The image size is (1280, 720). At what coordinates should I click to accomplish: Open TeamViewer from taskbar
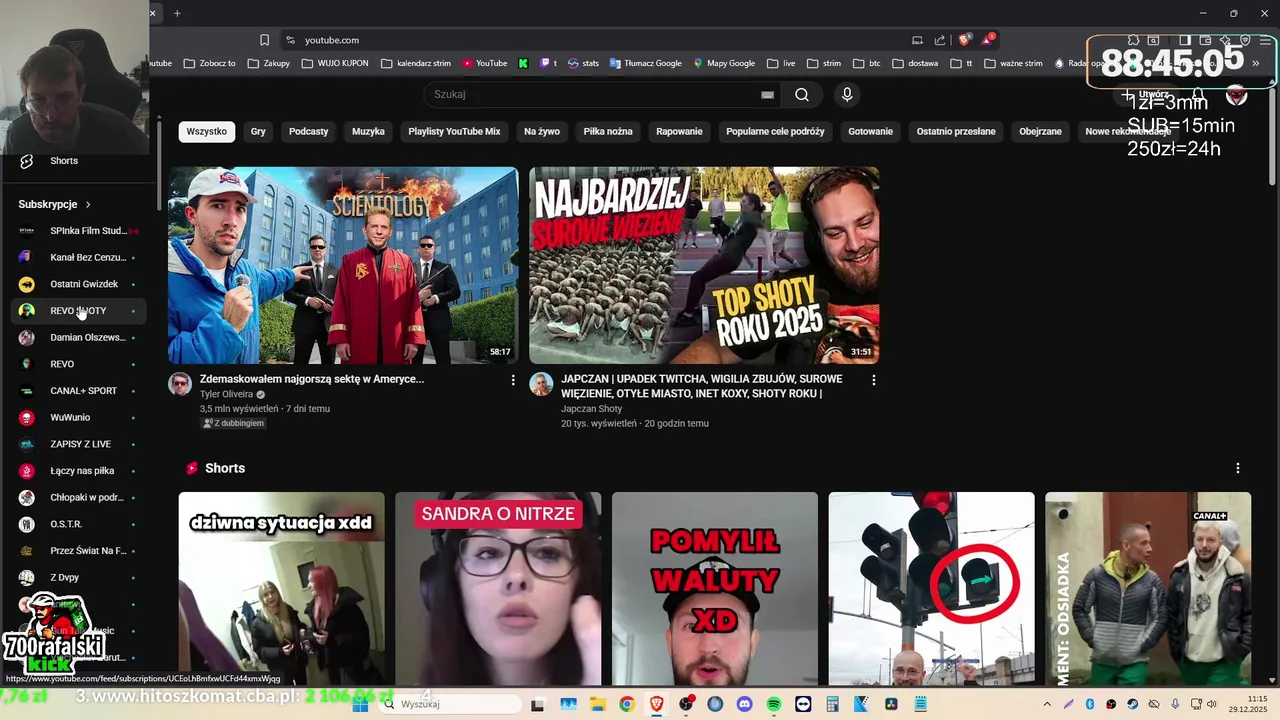point(803,704)
